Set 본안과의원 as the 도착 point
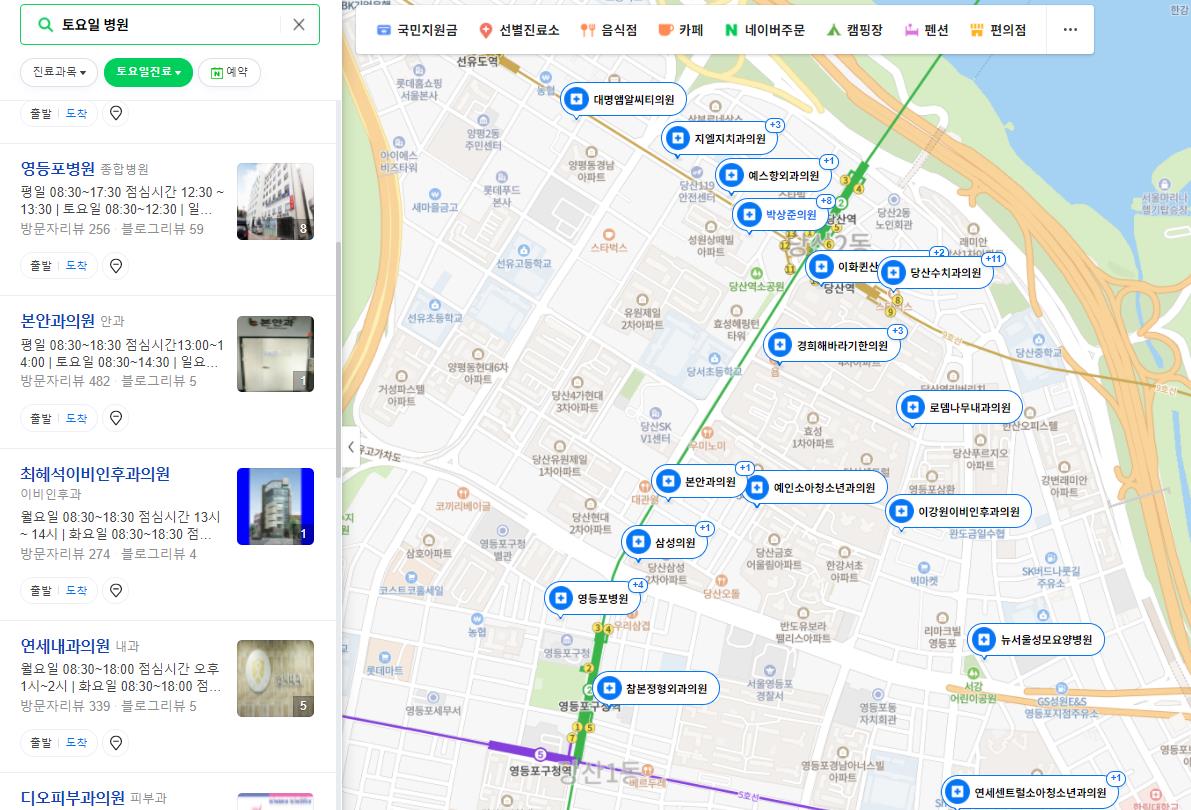 [77, 419]
